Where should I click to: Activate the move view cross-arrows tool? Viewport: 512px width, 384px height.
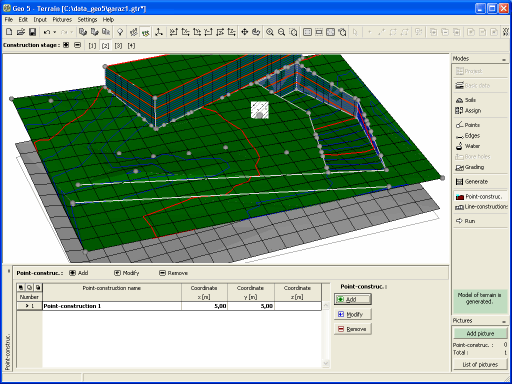244,32
